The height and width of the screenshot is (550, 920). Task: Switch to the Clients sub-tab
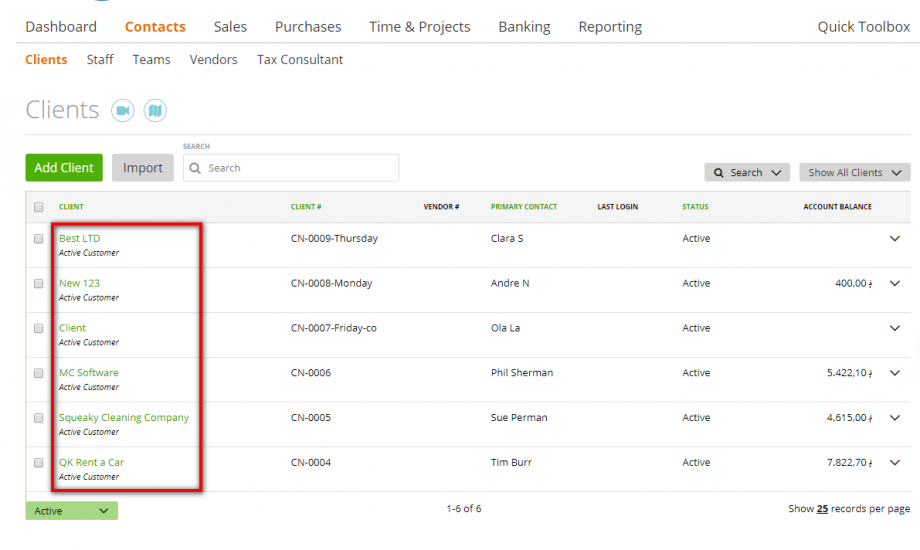[46, 60]
